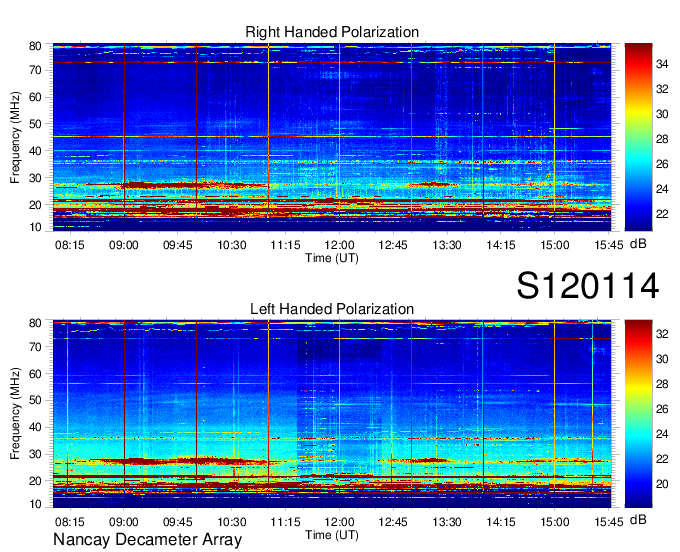Click the 20 tick on the Left Handed colorbar
This screenshot has width=680, height=552.
tap(662, 484)
